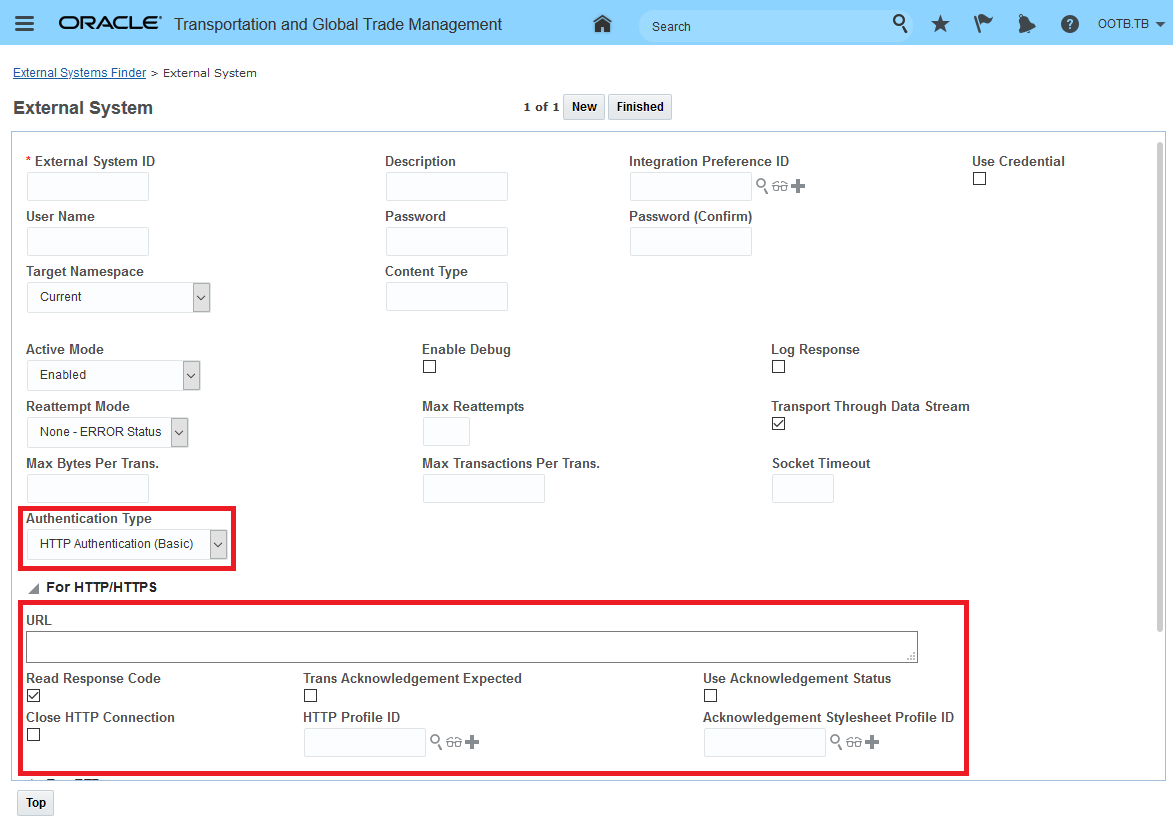Click the Oracle logo
The height and width of the screenshot is (820, 1173).
109,23
